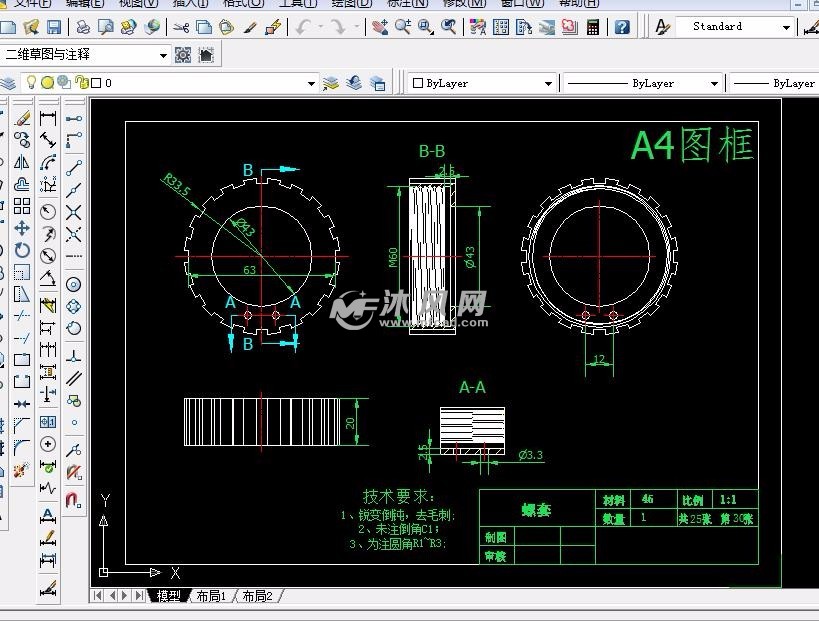Toggle layer on/off lightbulb icon
819x621 pixels.
[x=31, y=83]
